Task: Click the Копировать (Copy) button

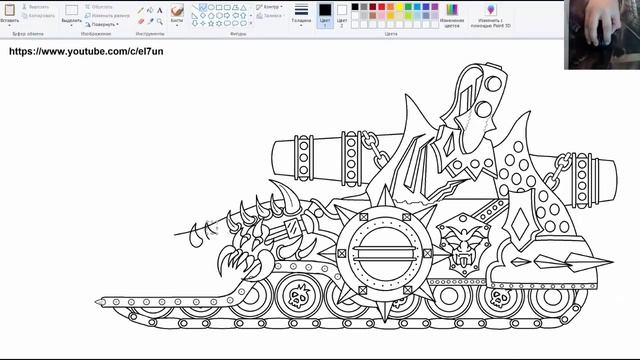Action: coord(38,16)
